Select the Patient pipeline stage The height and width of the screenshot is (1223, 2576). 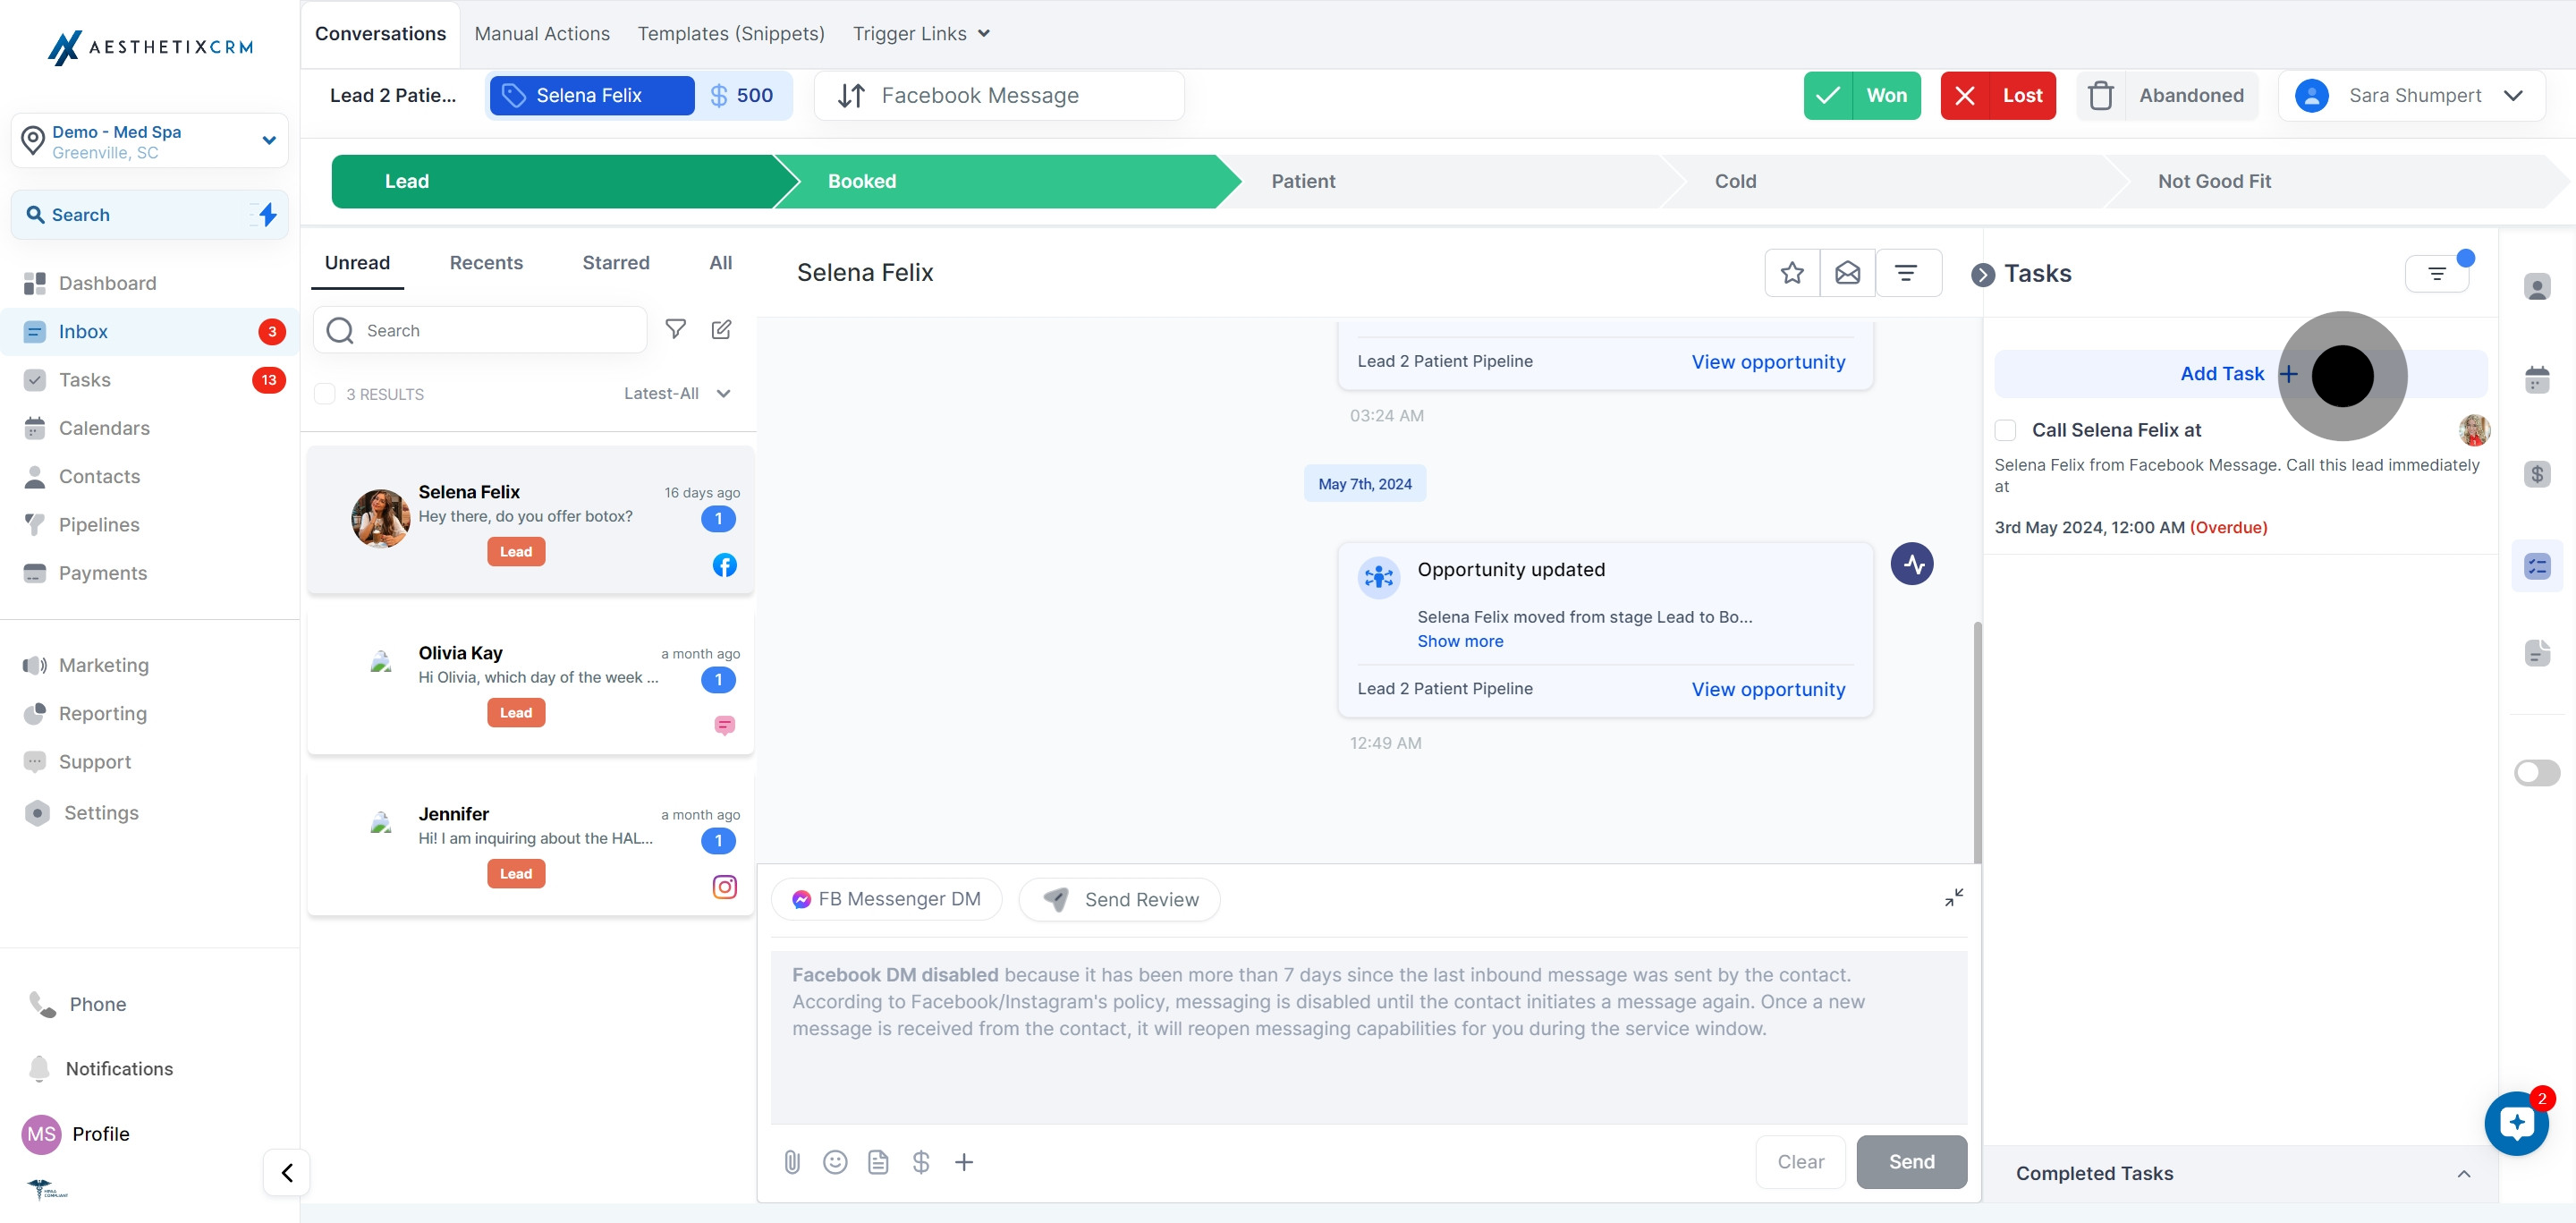click(x=1303, y=181)
